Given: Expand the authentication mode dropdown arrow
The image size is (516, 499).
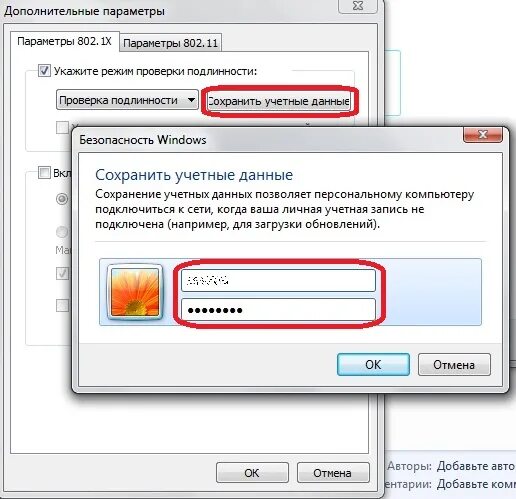Looking at the screenshot, I should click(191, 100).
